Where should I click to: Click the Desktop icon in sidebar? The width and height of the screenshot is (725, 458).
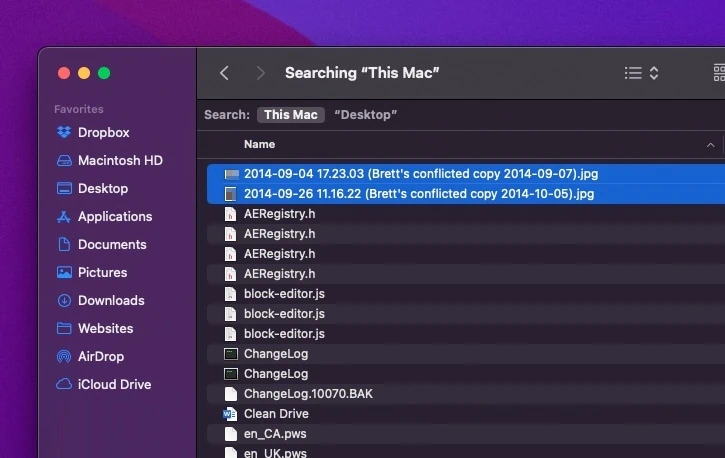pos(64,189)
